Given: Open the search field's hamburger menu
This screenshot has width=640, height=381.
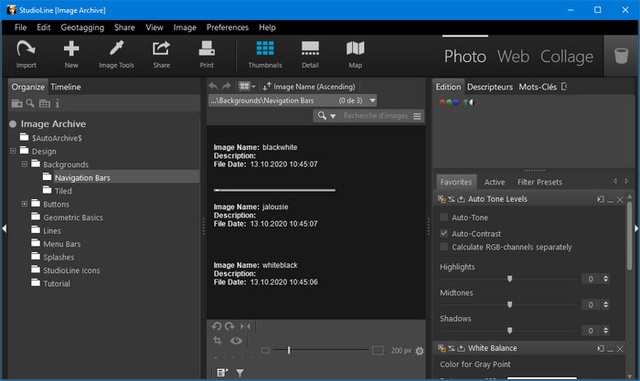Looking at the screenshot, I should click(417, 116).
